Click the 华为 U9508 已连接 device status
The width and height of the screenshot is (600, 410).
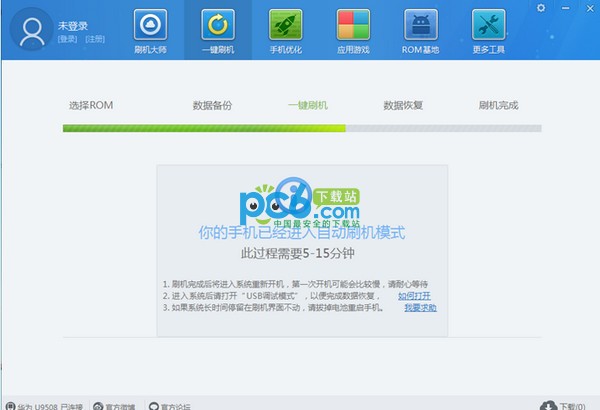[x=44, y=406]
